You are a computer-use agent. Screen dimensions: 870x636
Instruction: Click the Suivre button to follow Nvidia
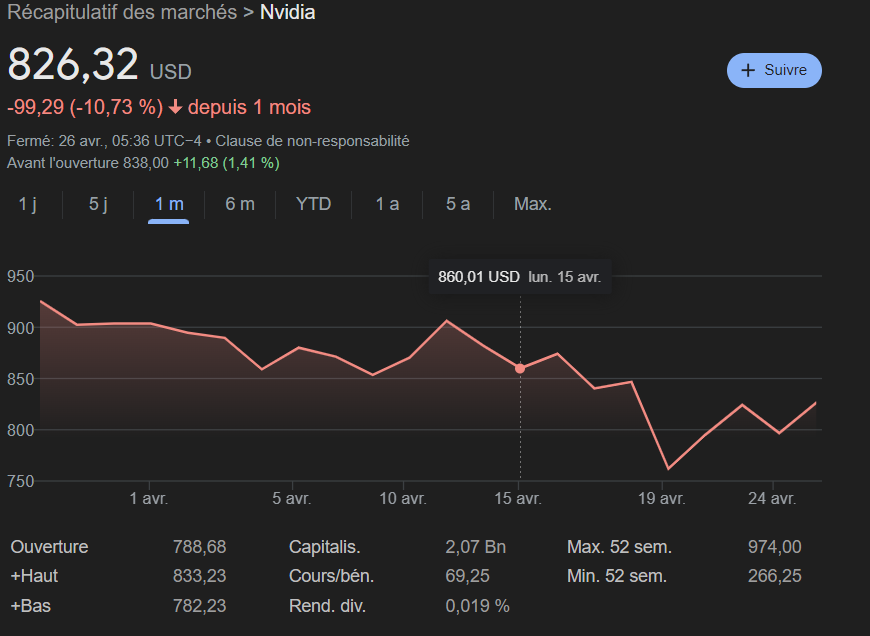click(774, 71)
